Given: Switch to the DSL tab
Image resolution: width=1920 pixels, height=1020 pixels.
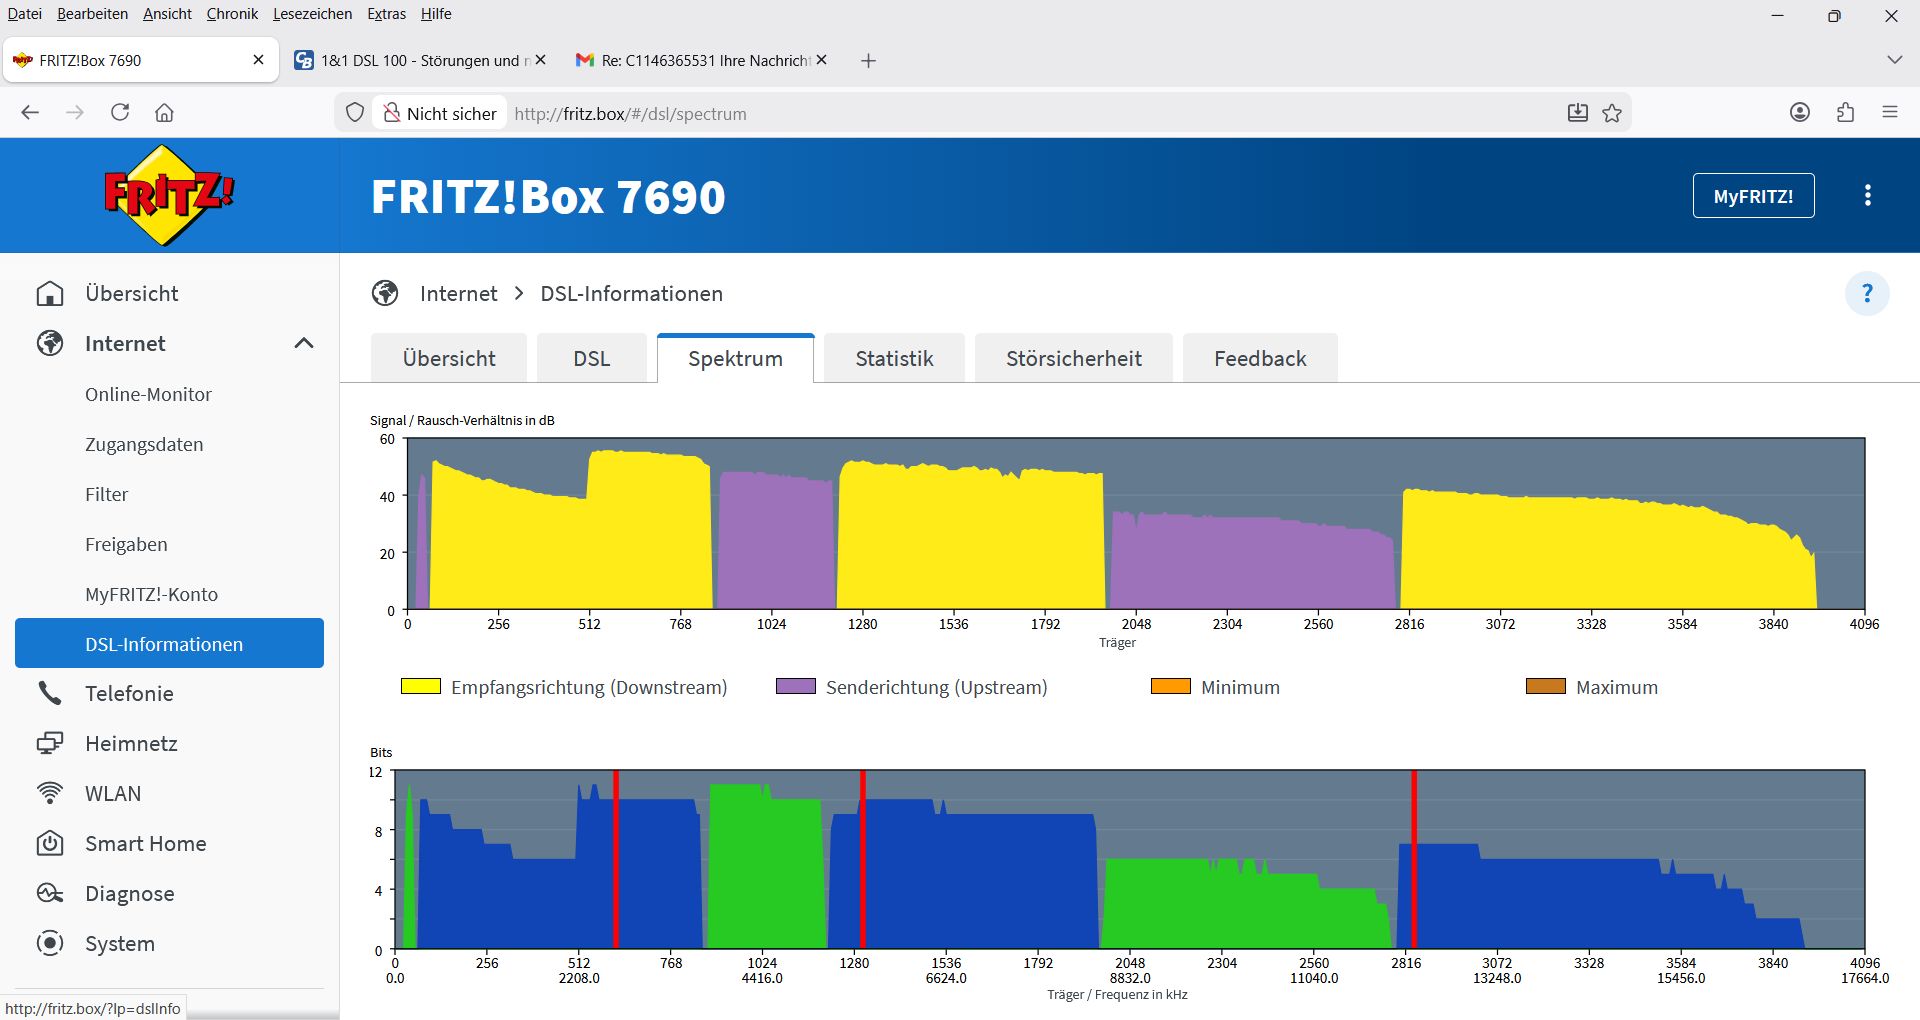Looking at the screenshot, I should 592,358.
